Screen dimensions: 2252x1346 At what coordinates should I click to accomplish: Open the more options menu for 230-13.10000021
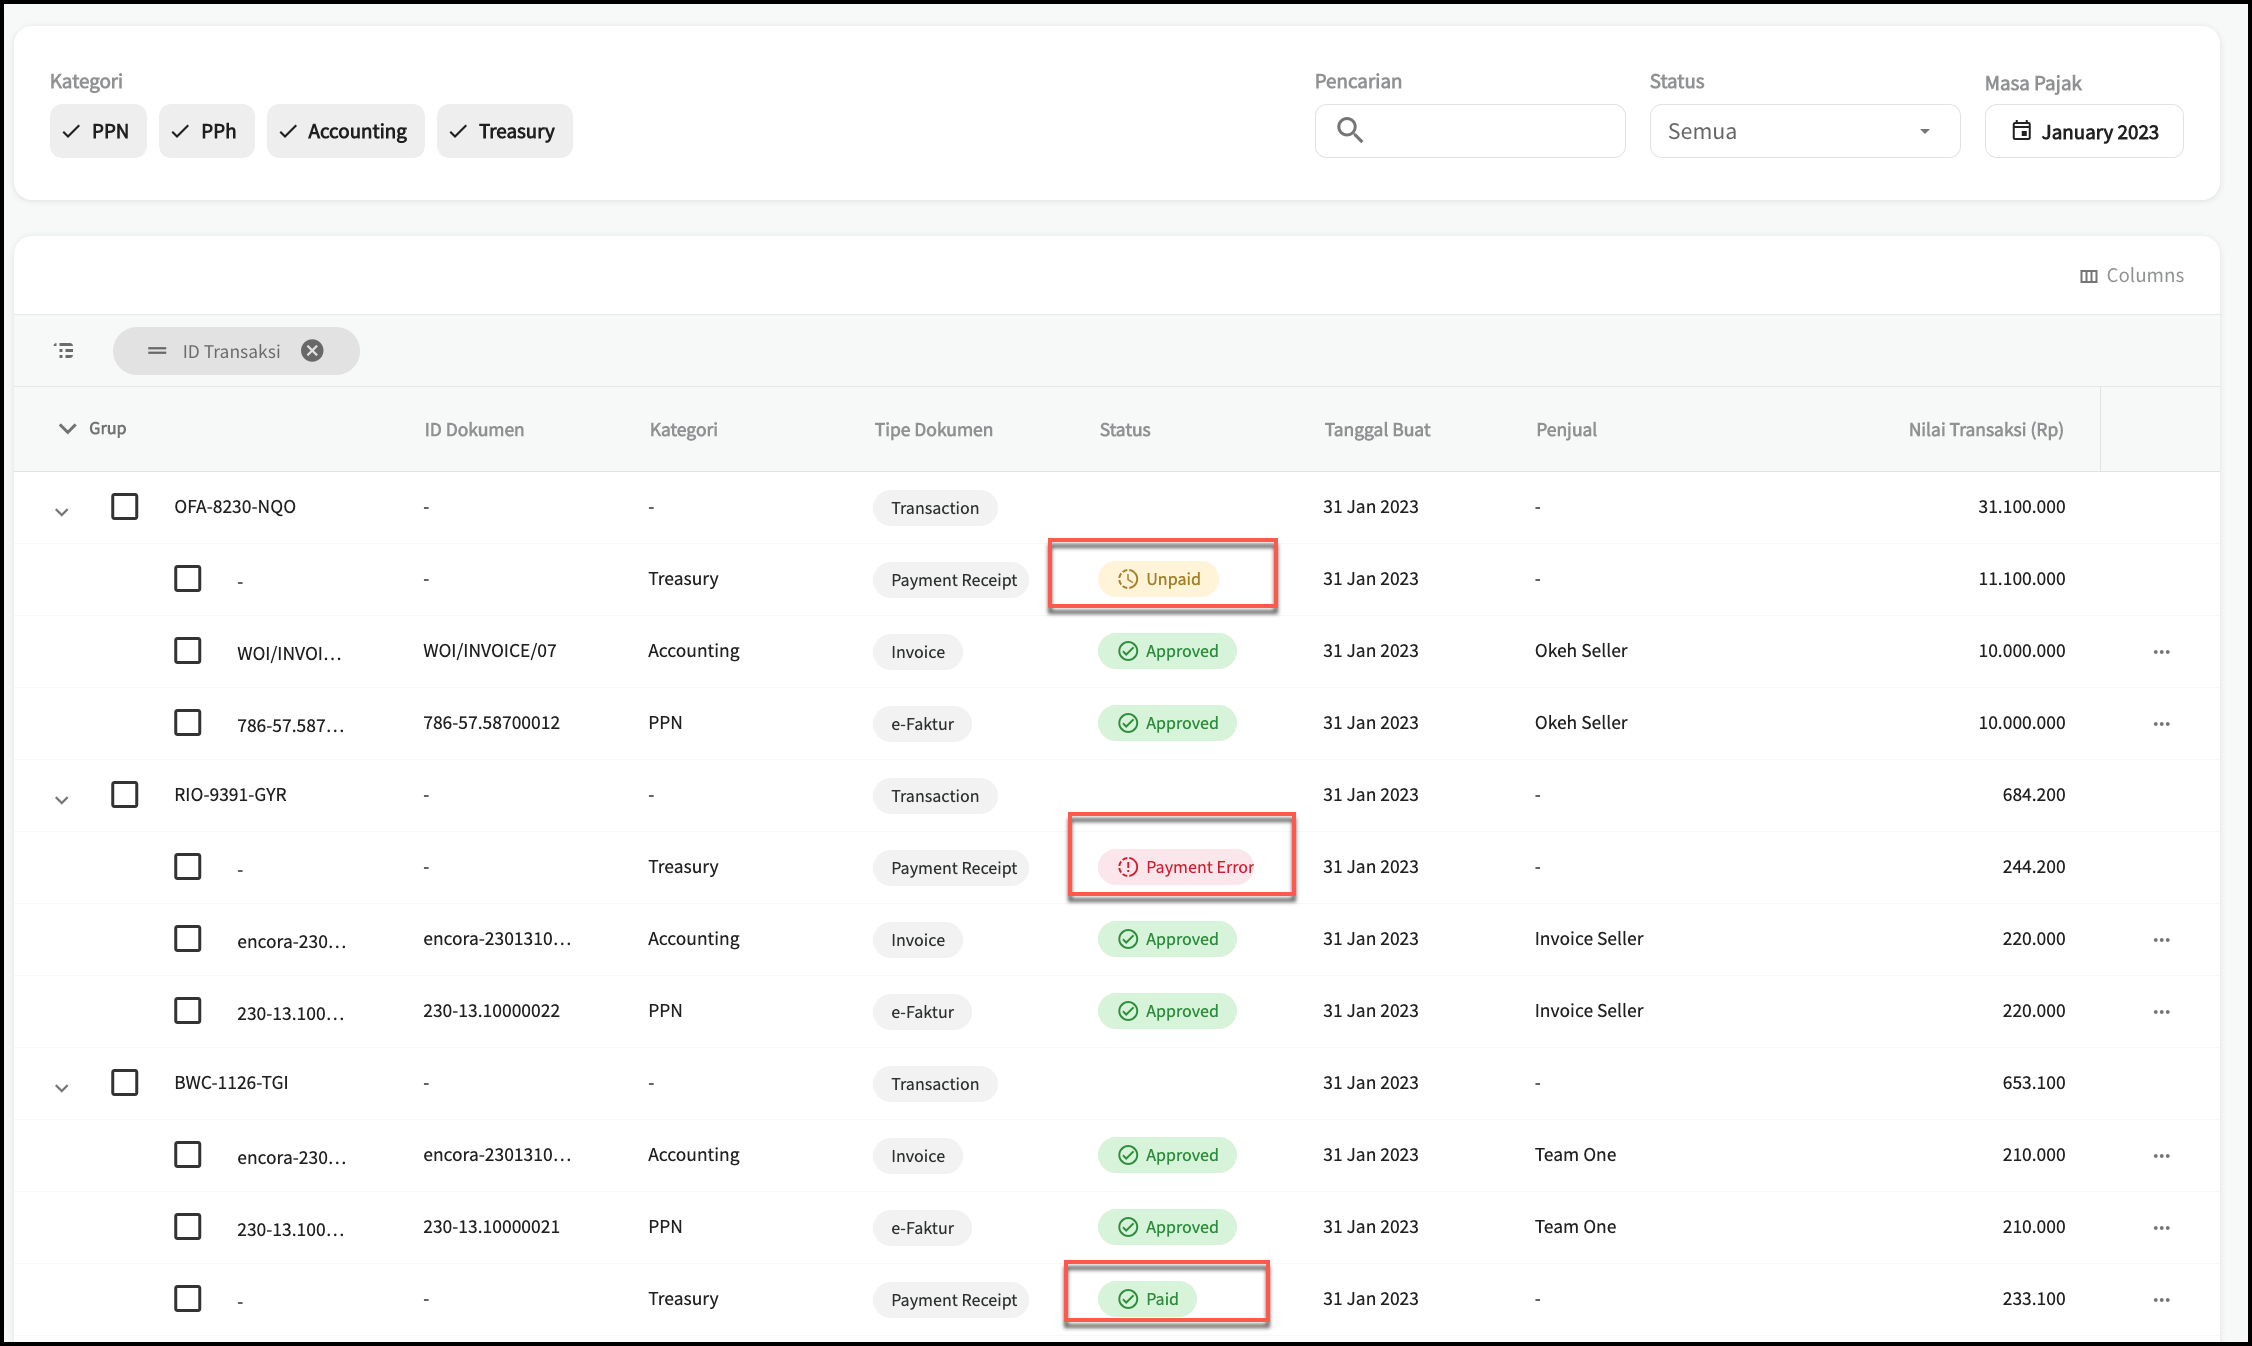[x=2161, y=1228]
